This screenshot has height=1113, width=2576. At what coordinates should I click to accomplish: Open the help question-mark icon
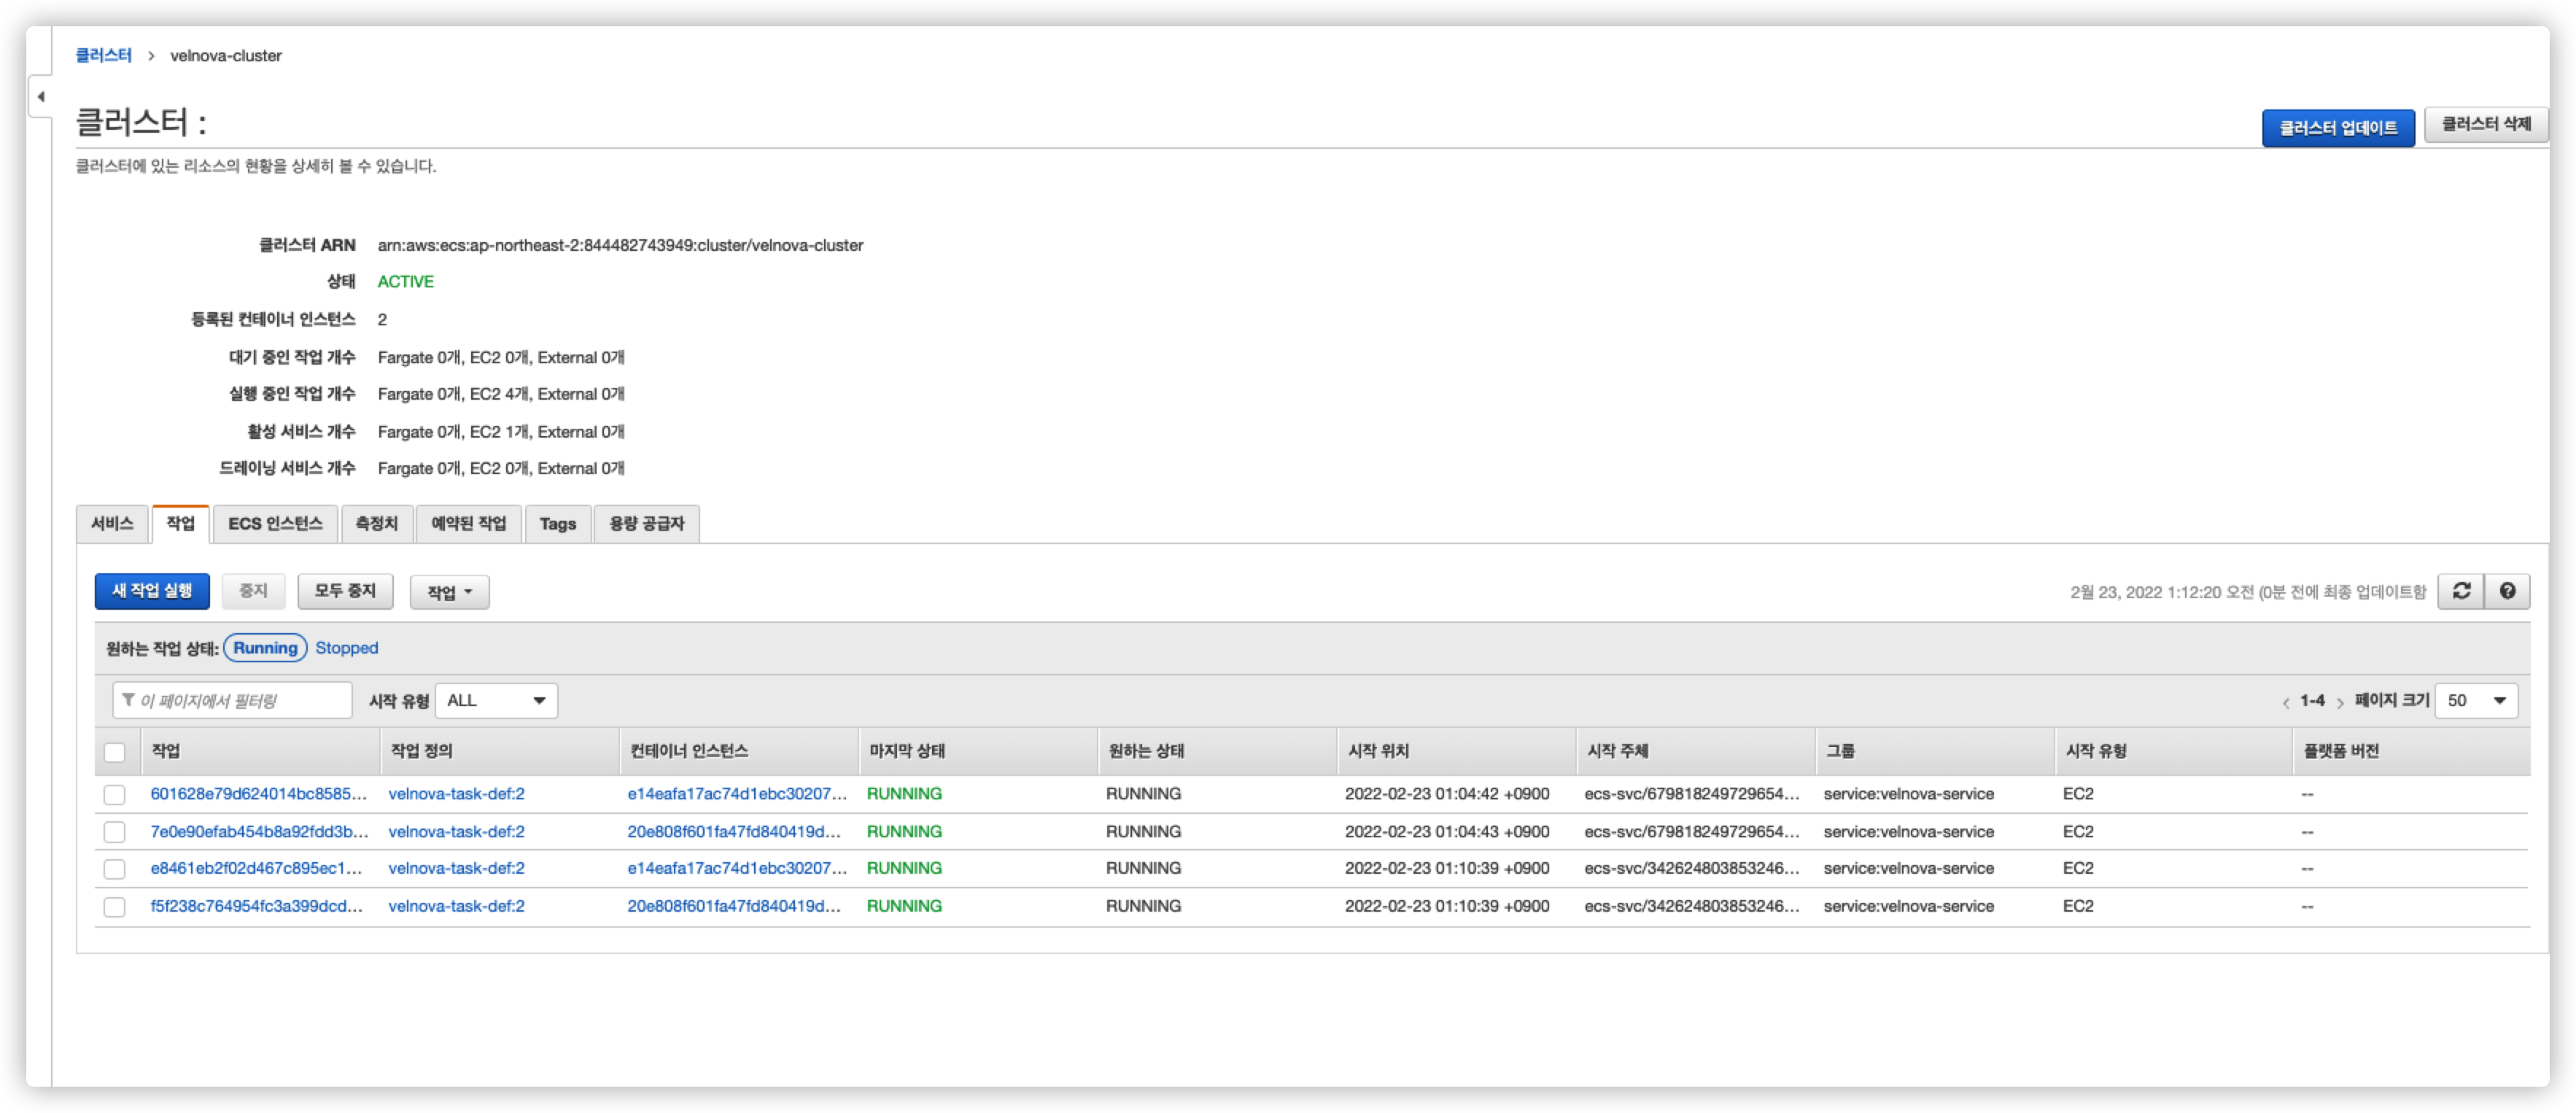pyautogui.click(x=2507, y=591)
